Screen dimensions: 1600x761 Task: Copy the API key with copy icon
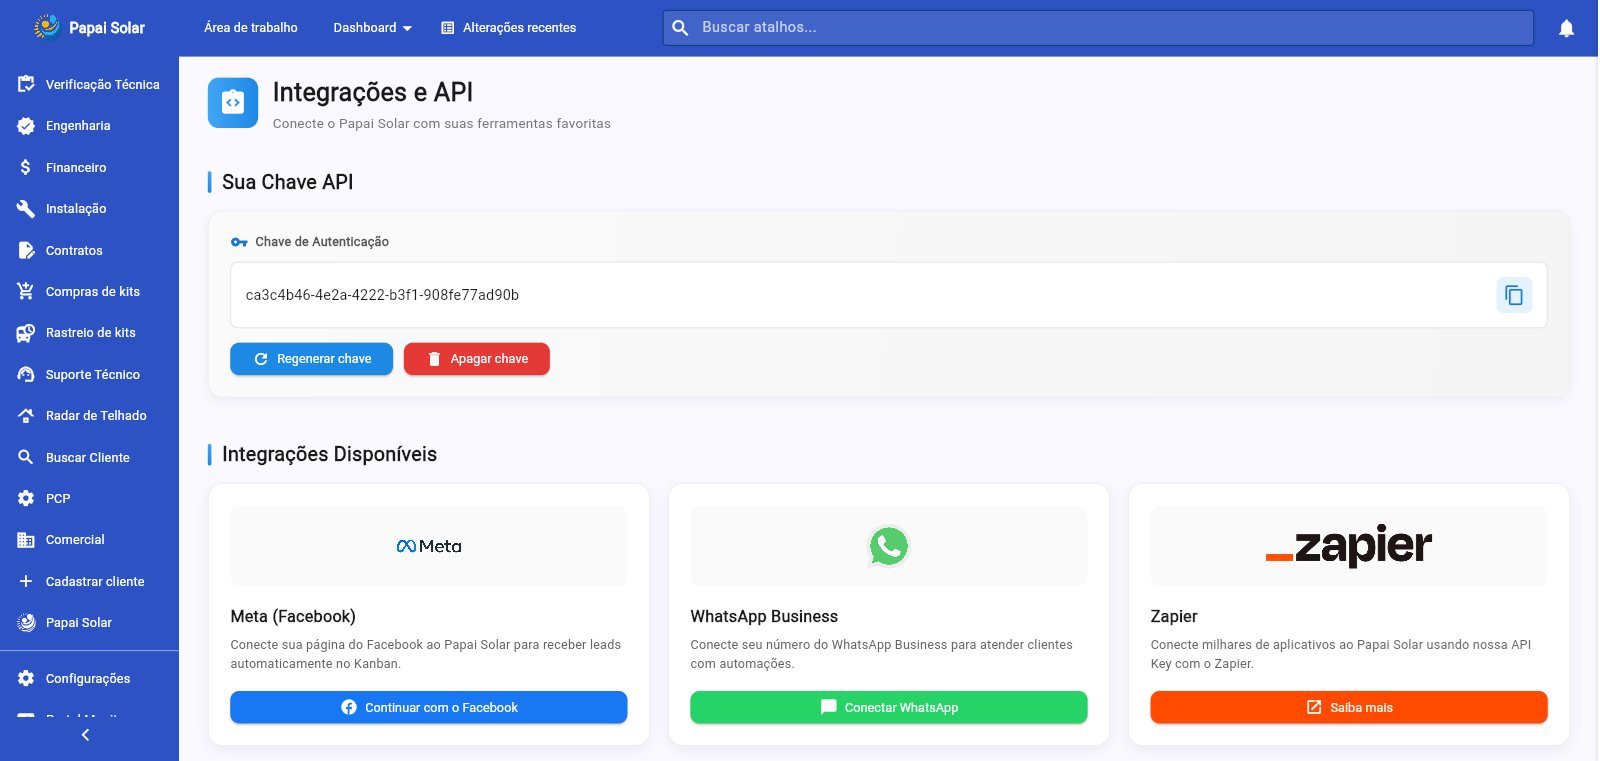coord(1514,295)
